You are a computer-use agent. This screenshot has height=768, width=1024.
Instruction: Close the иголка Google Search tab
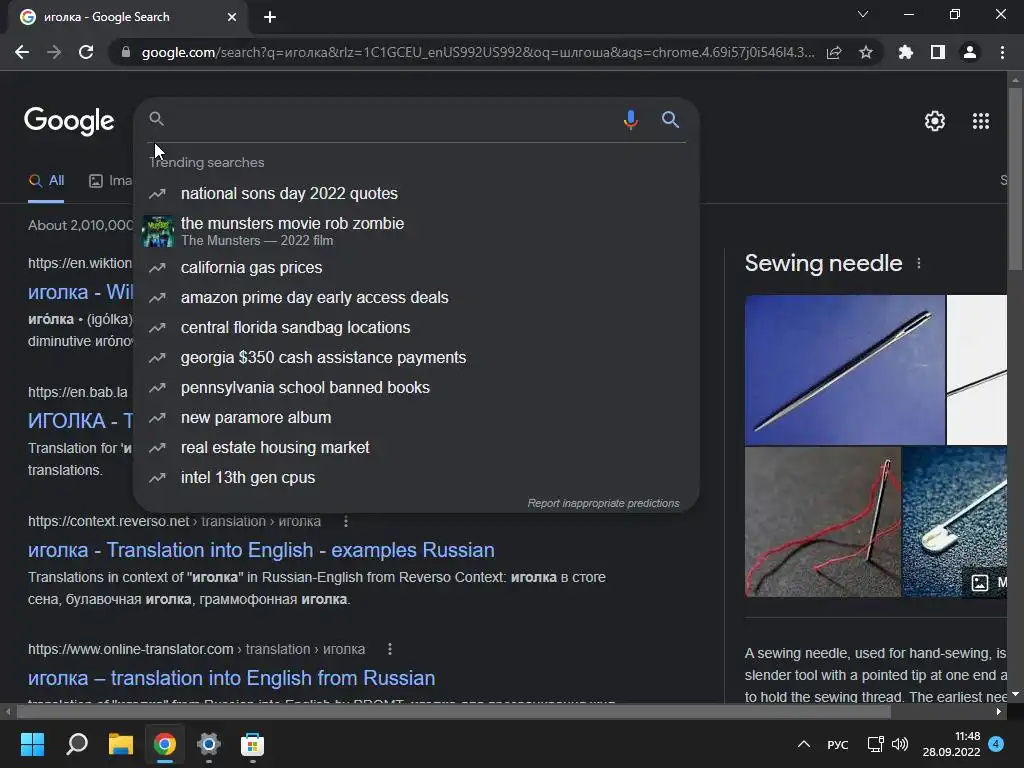point(232,17)
